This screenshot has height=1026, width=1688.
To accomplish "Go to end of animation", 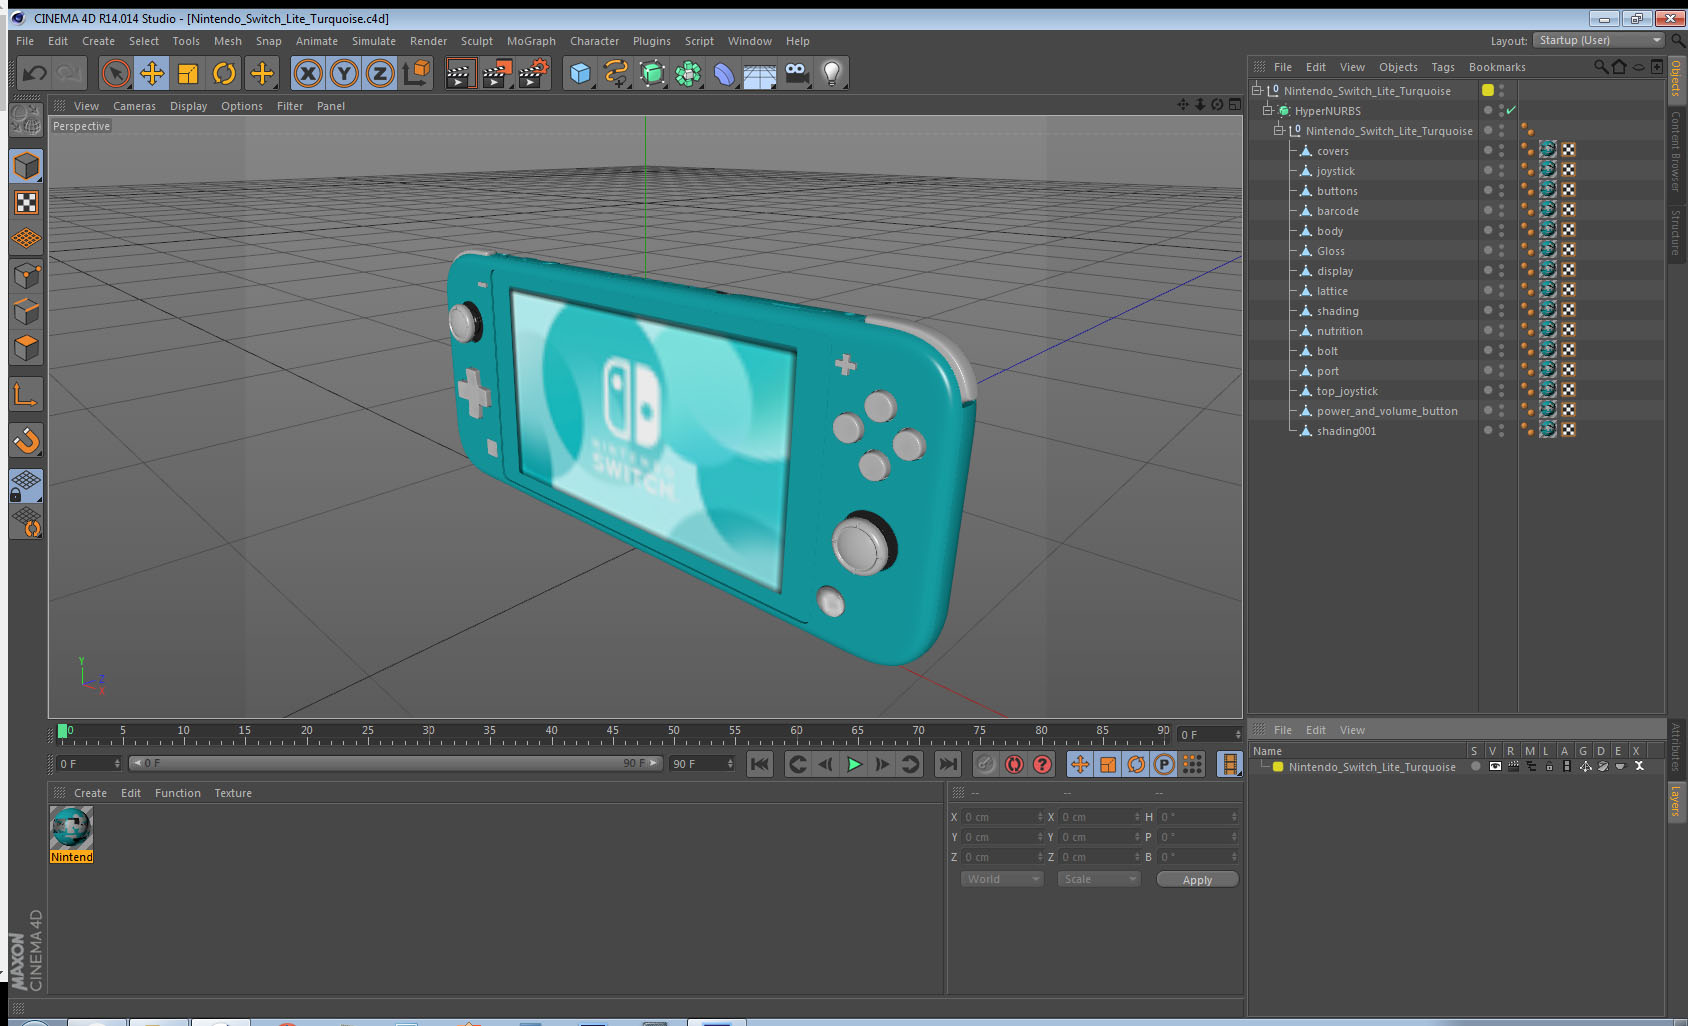I will coord(947,764).
